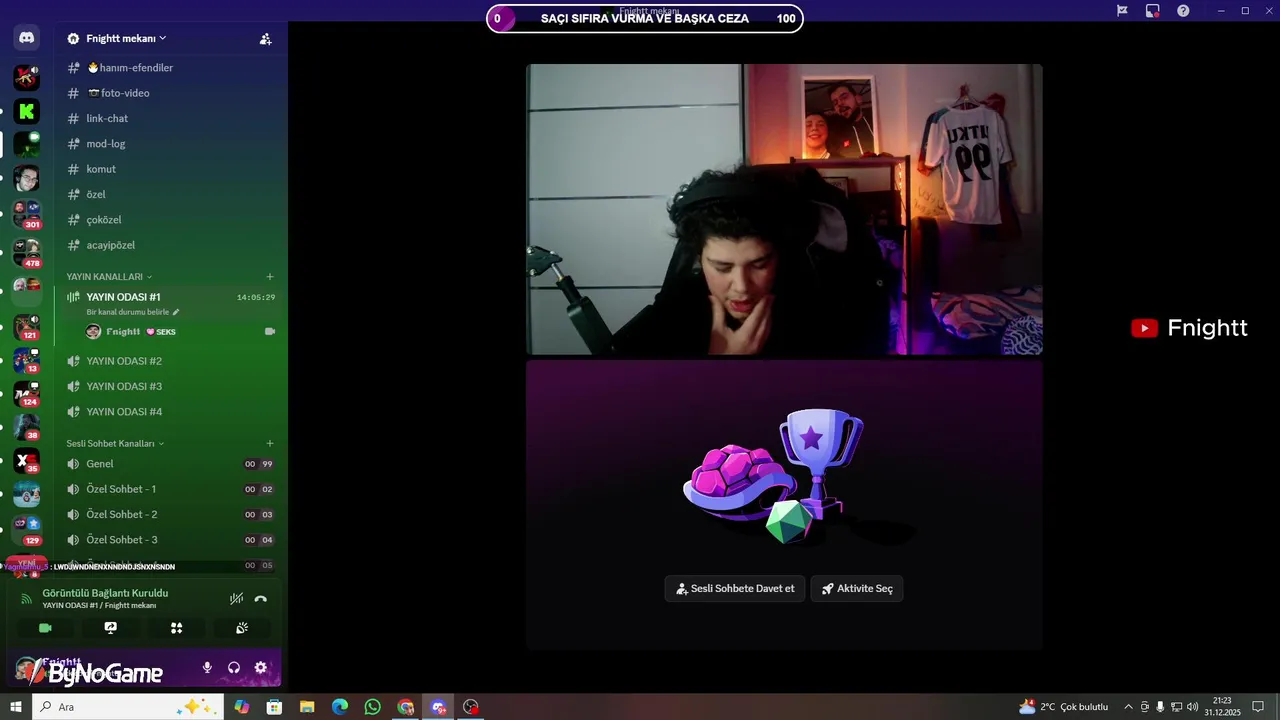Click the Fnightt webcam video tile
The image size is (1280, 720).
click(x=784, y=210)
